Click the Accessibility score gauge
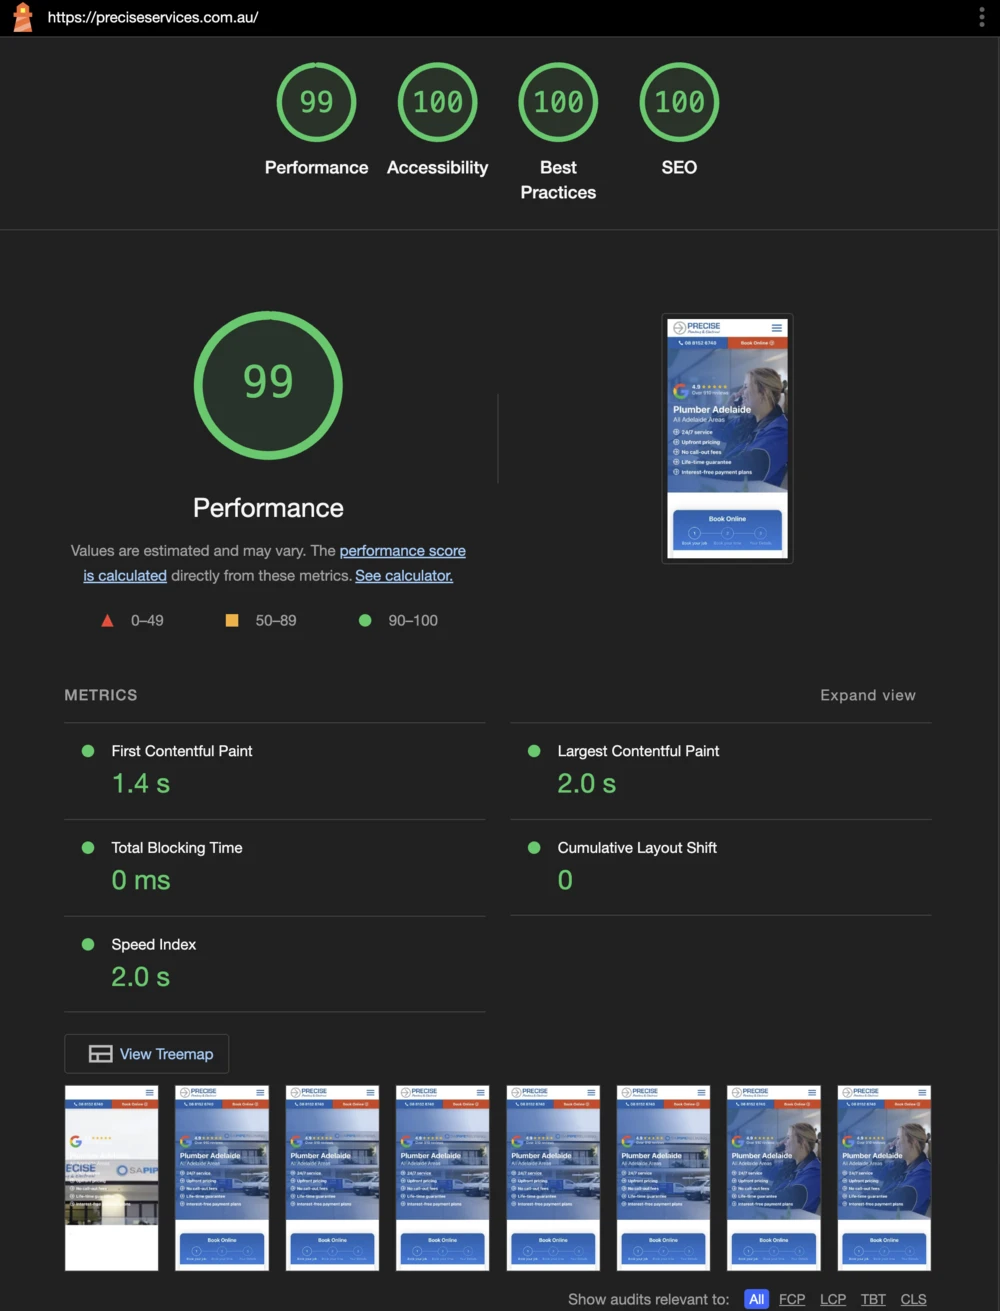This screenshot has width=1000, height=1311. [437, 102]
